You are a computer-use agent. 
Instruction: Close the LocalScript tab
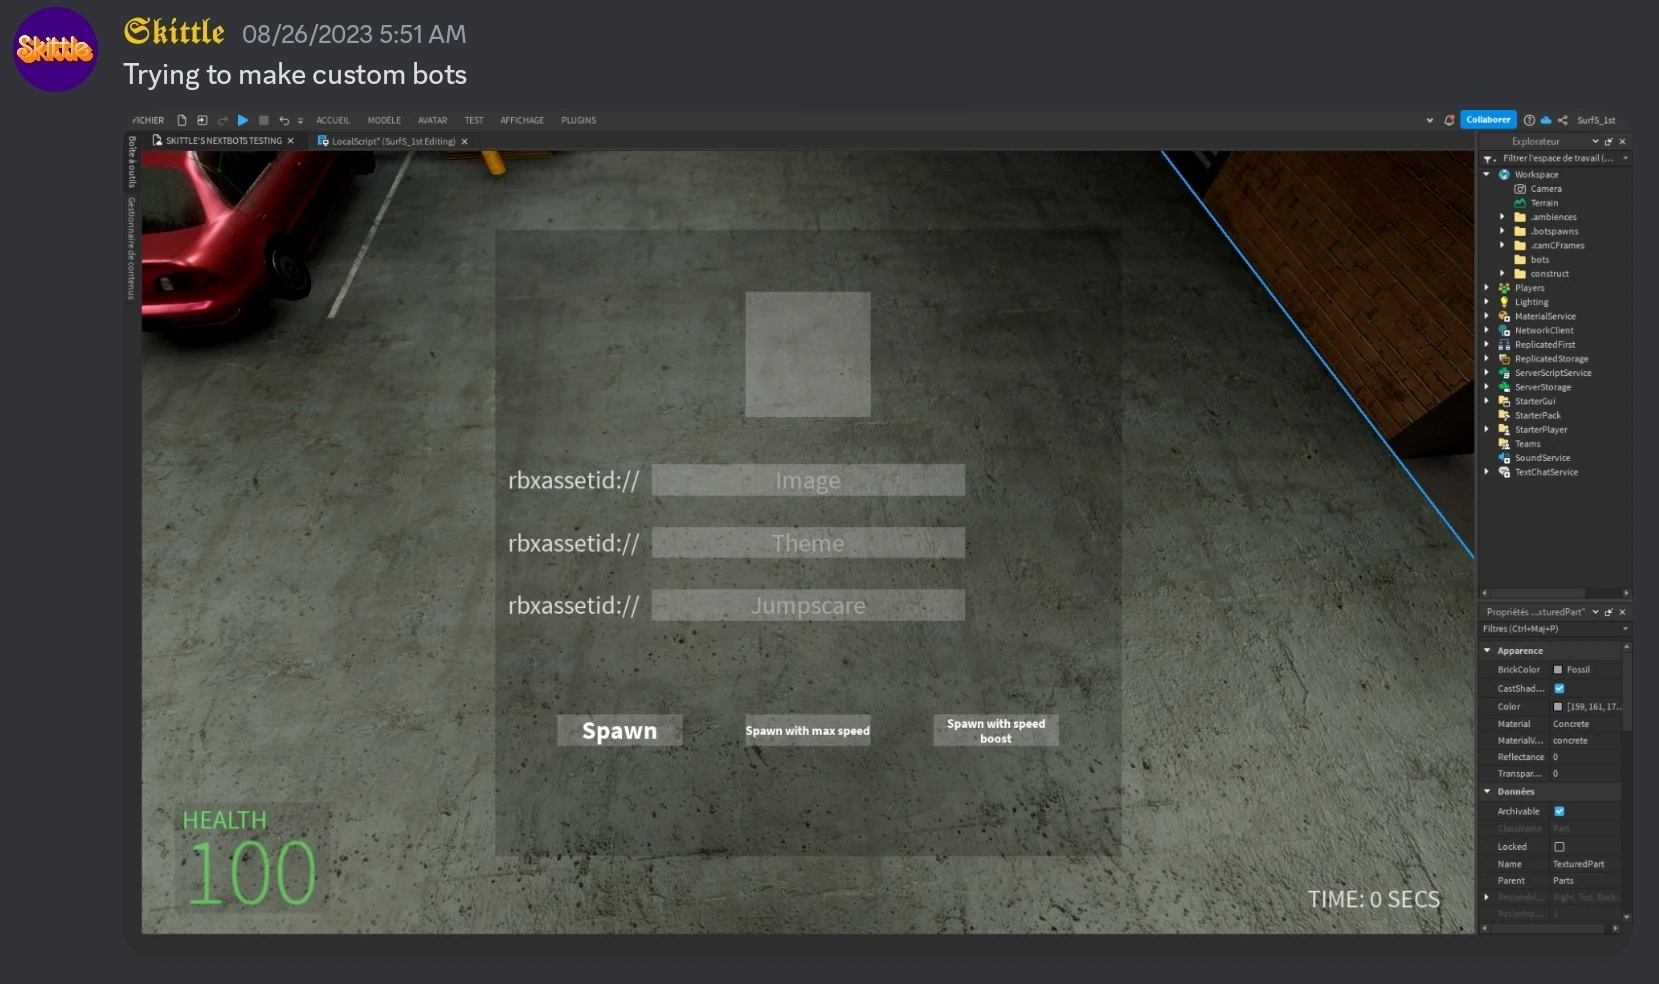(465, 141)
